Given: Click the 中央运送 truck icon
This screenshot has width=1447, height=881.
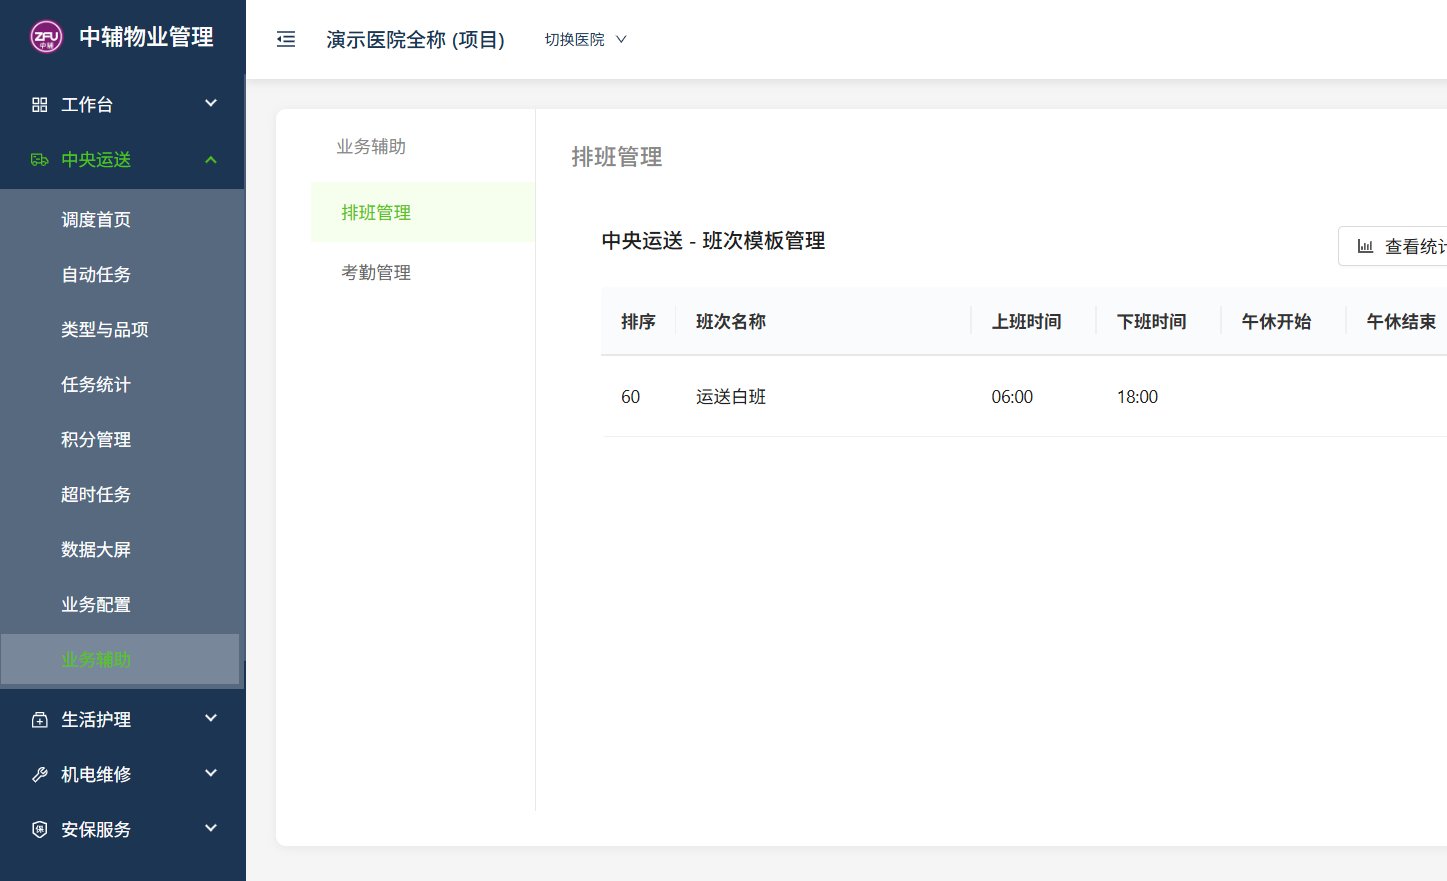Looking at the screenshot, I should tap(40, 159).
